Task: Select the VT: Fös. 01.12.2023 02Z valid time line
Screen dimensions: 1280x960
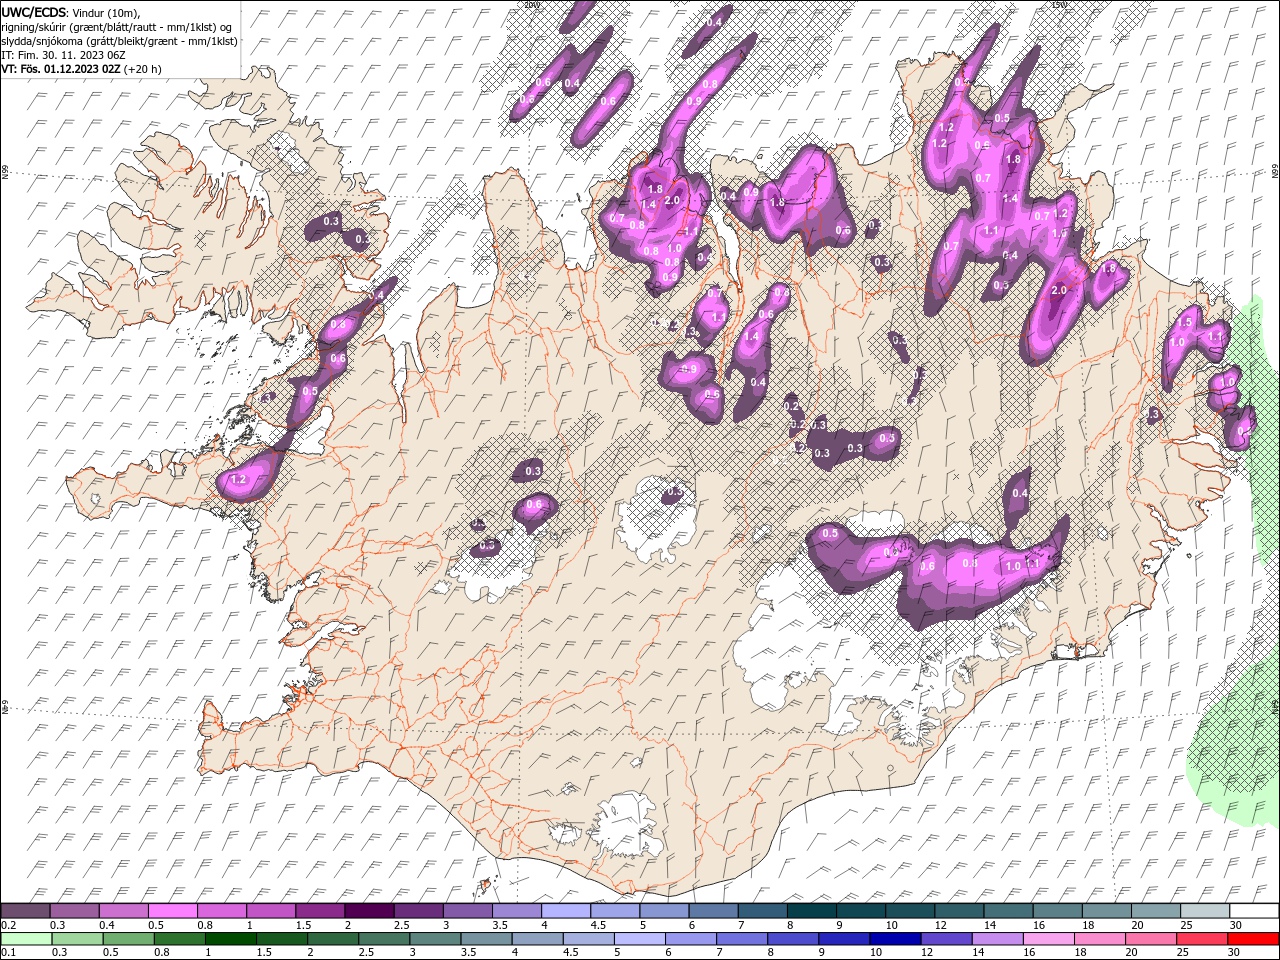Action: [x=82, y=69]
